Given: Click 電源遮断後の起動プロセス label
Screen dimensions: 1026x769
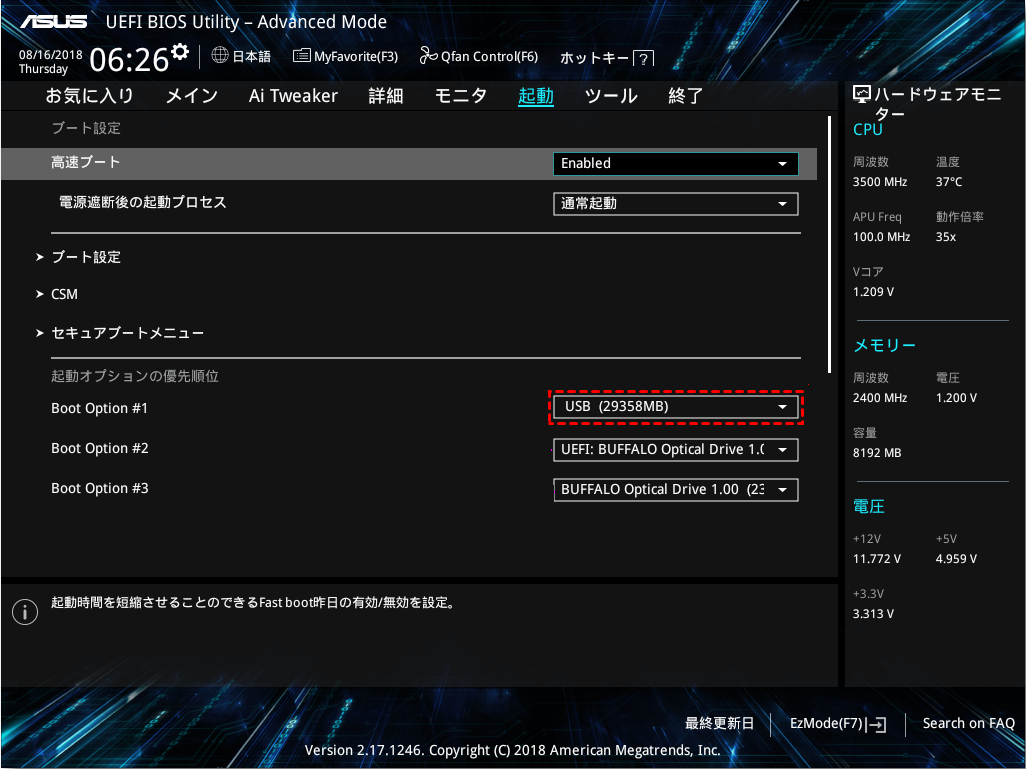Looking at the screenshot, I should click(x=143, y=202).
